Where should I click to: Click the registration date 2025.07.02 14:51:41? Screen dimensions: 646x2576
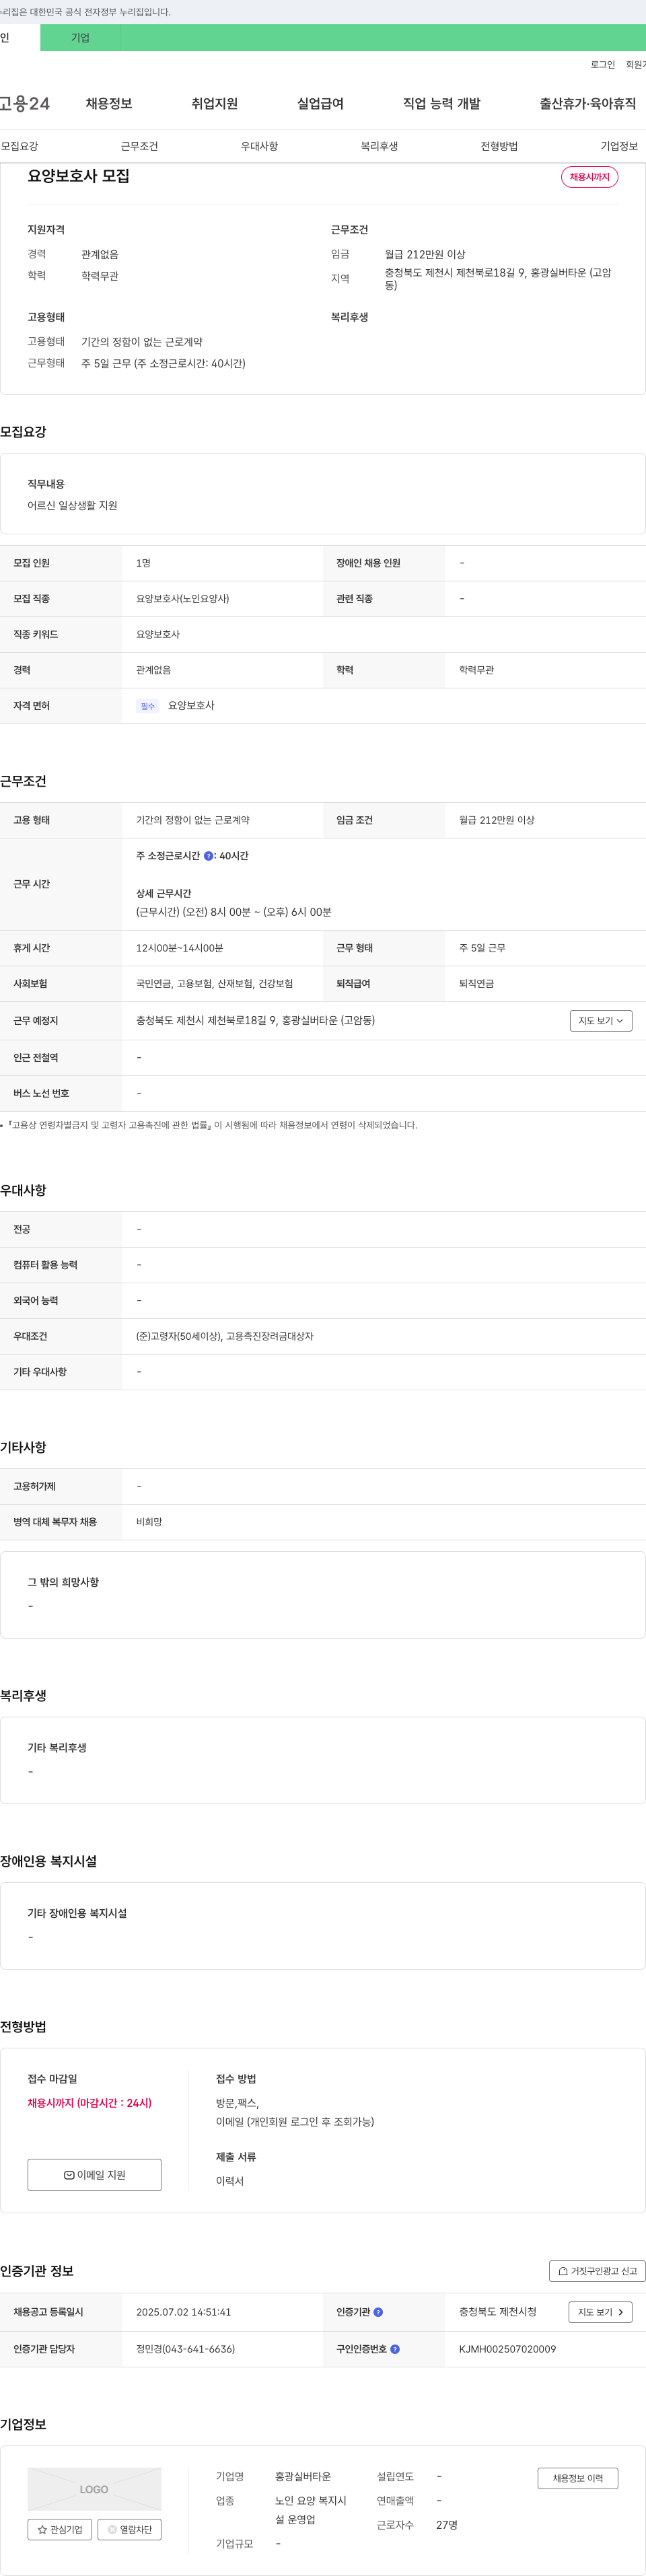[183, 2312]
